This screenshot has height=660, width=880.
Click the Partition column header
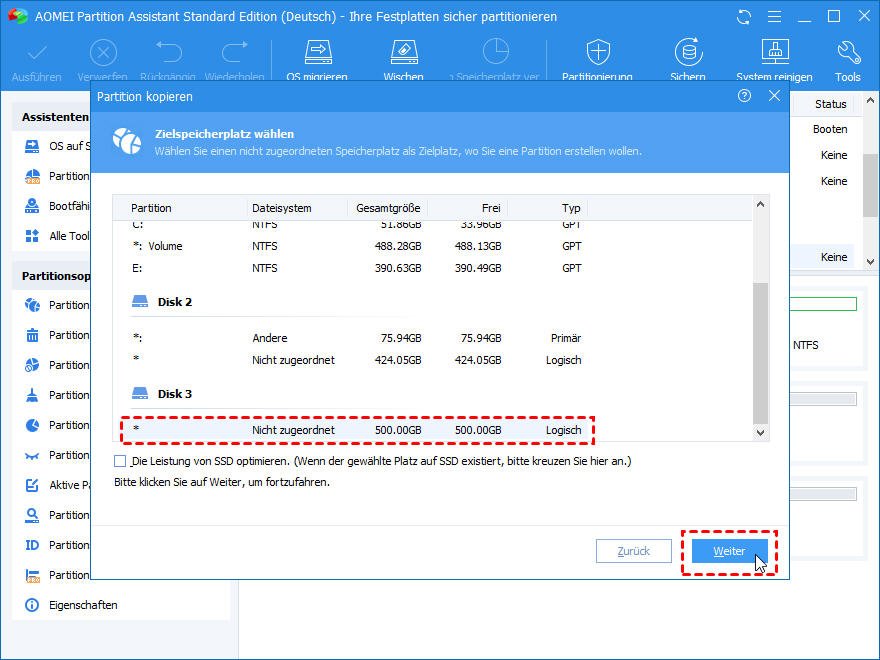coord(151,208)
